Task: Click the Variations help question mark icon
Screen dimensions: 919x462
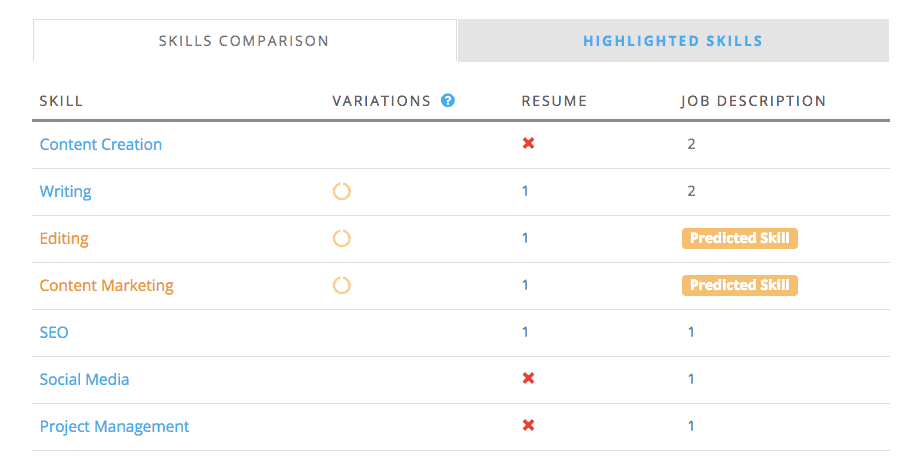Action: coord(448,101)
